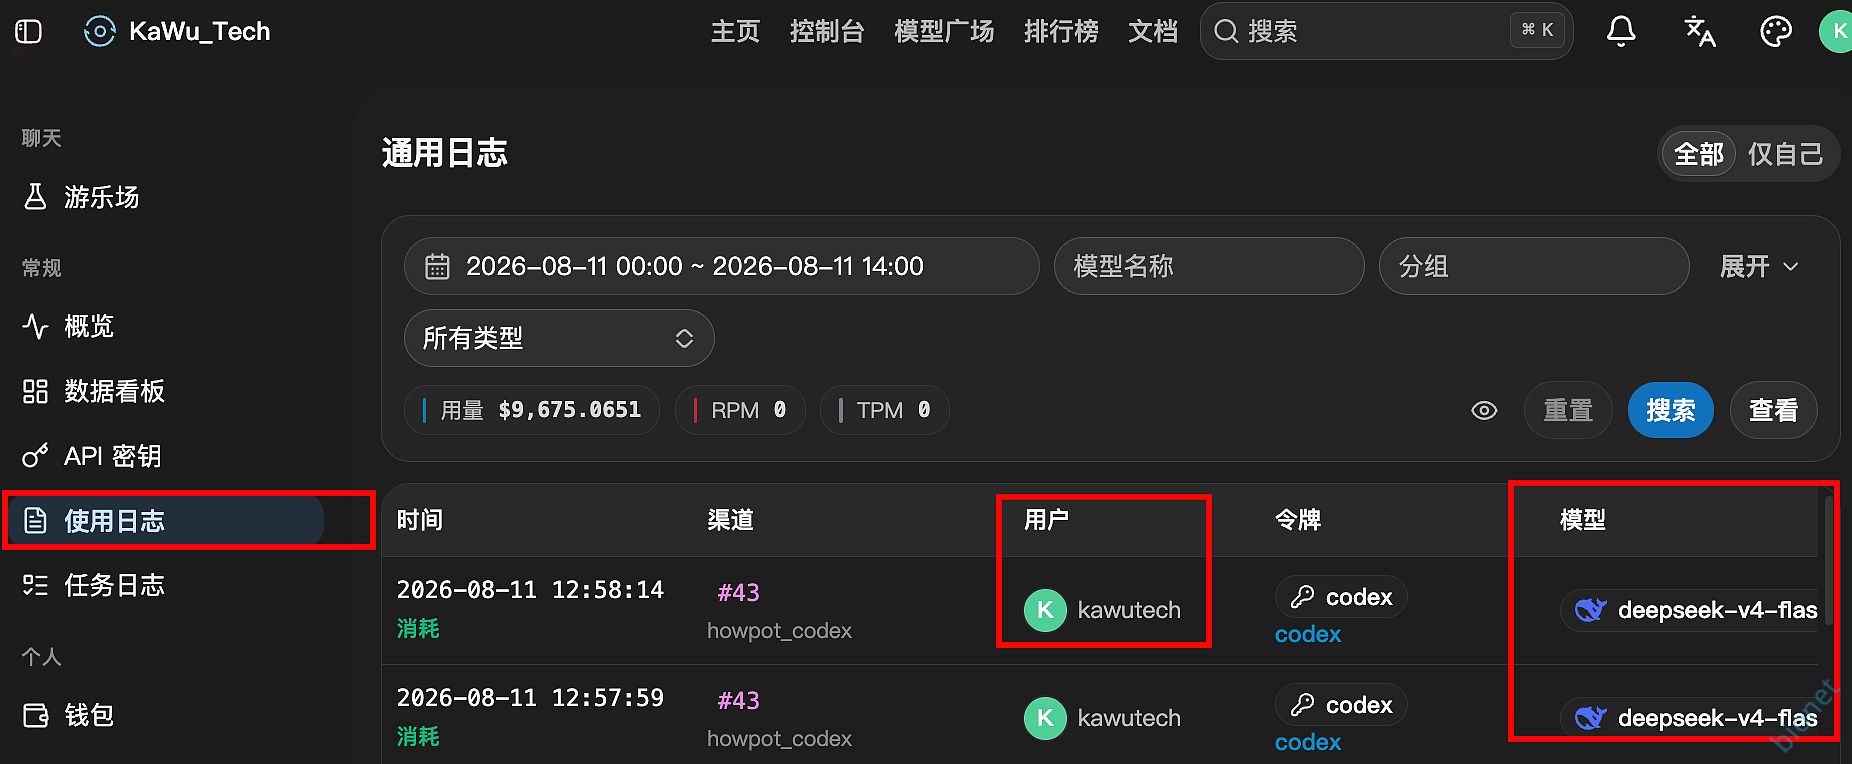1852x764 pixels.
Task: Open 模型广场 in top navigation
Action: click(x=944, y=32)
